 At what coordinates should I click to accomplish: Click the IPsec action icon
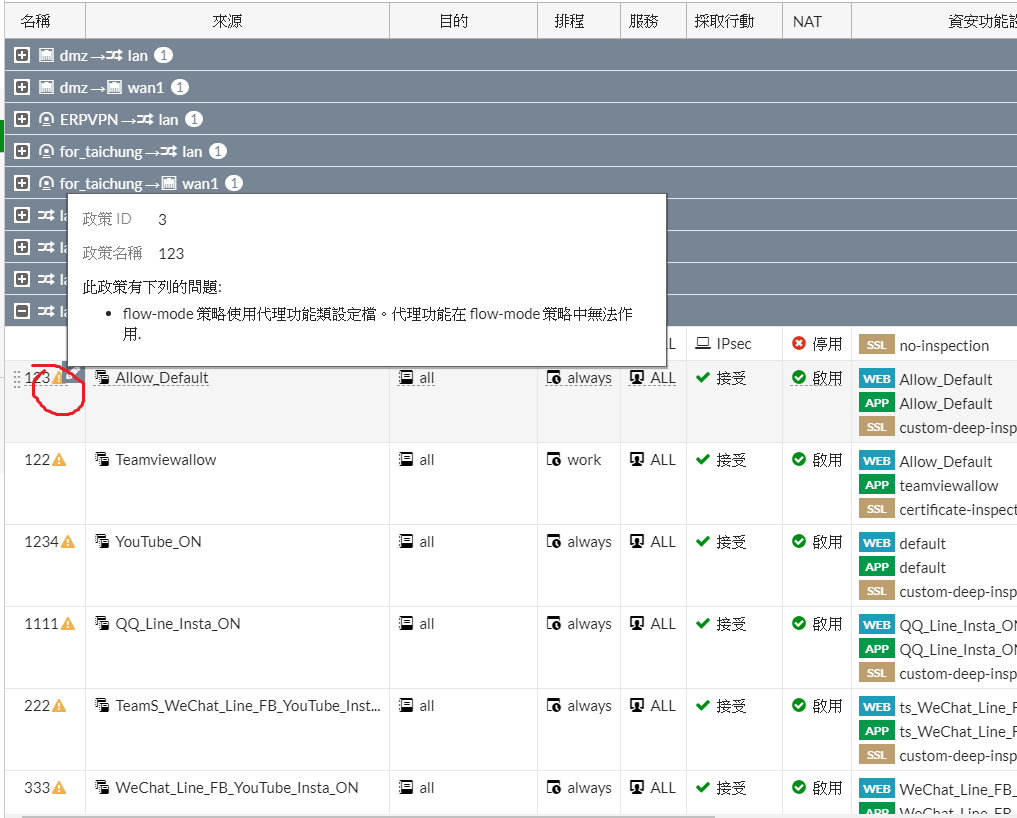coord(702,343)
